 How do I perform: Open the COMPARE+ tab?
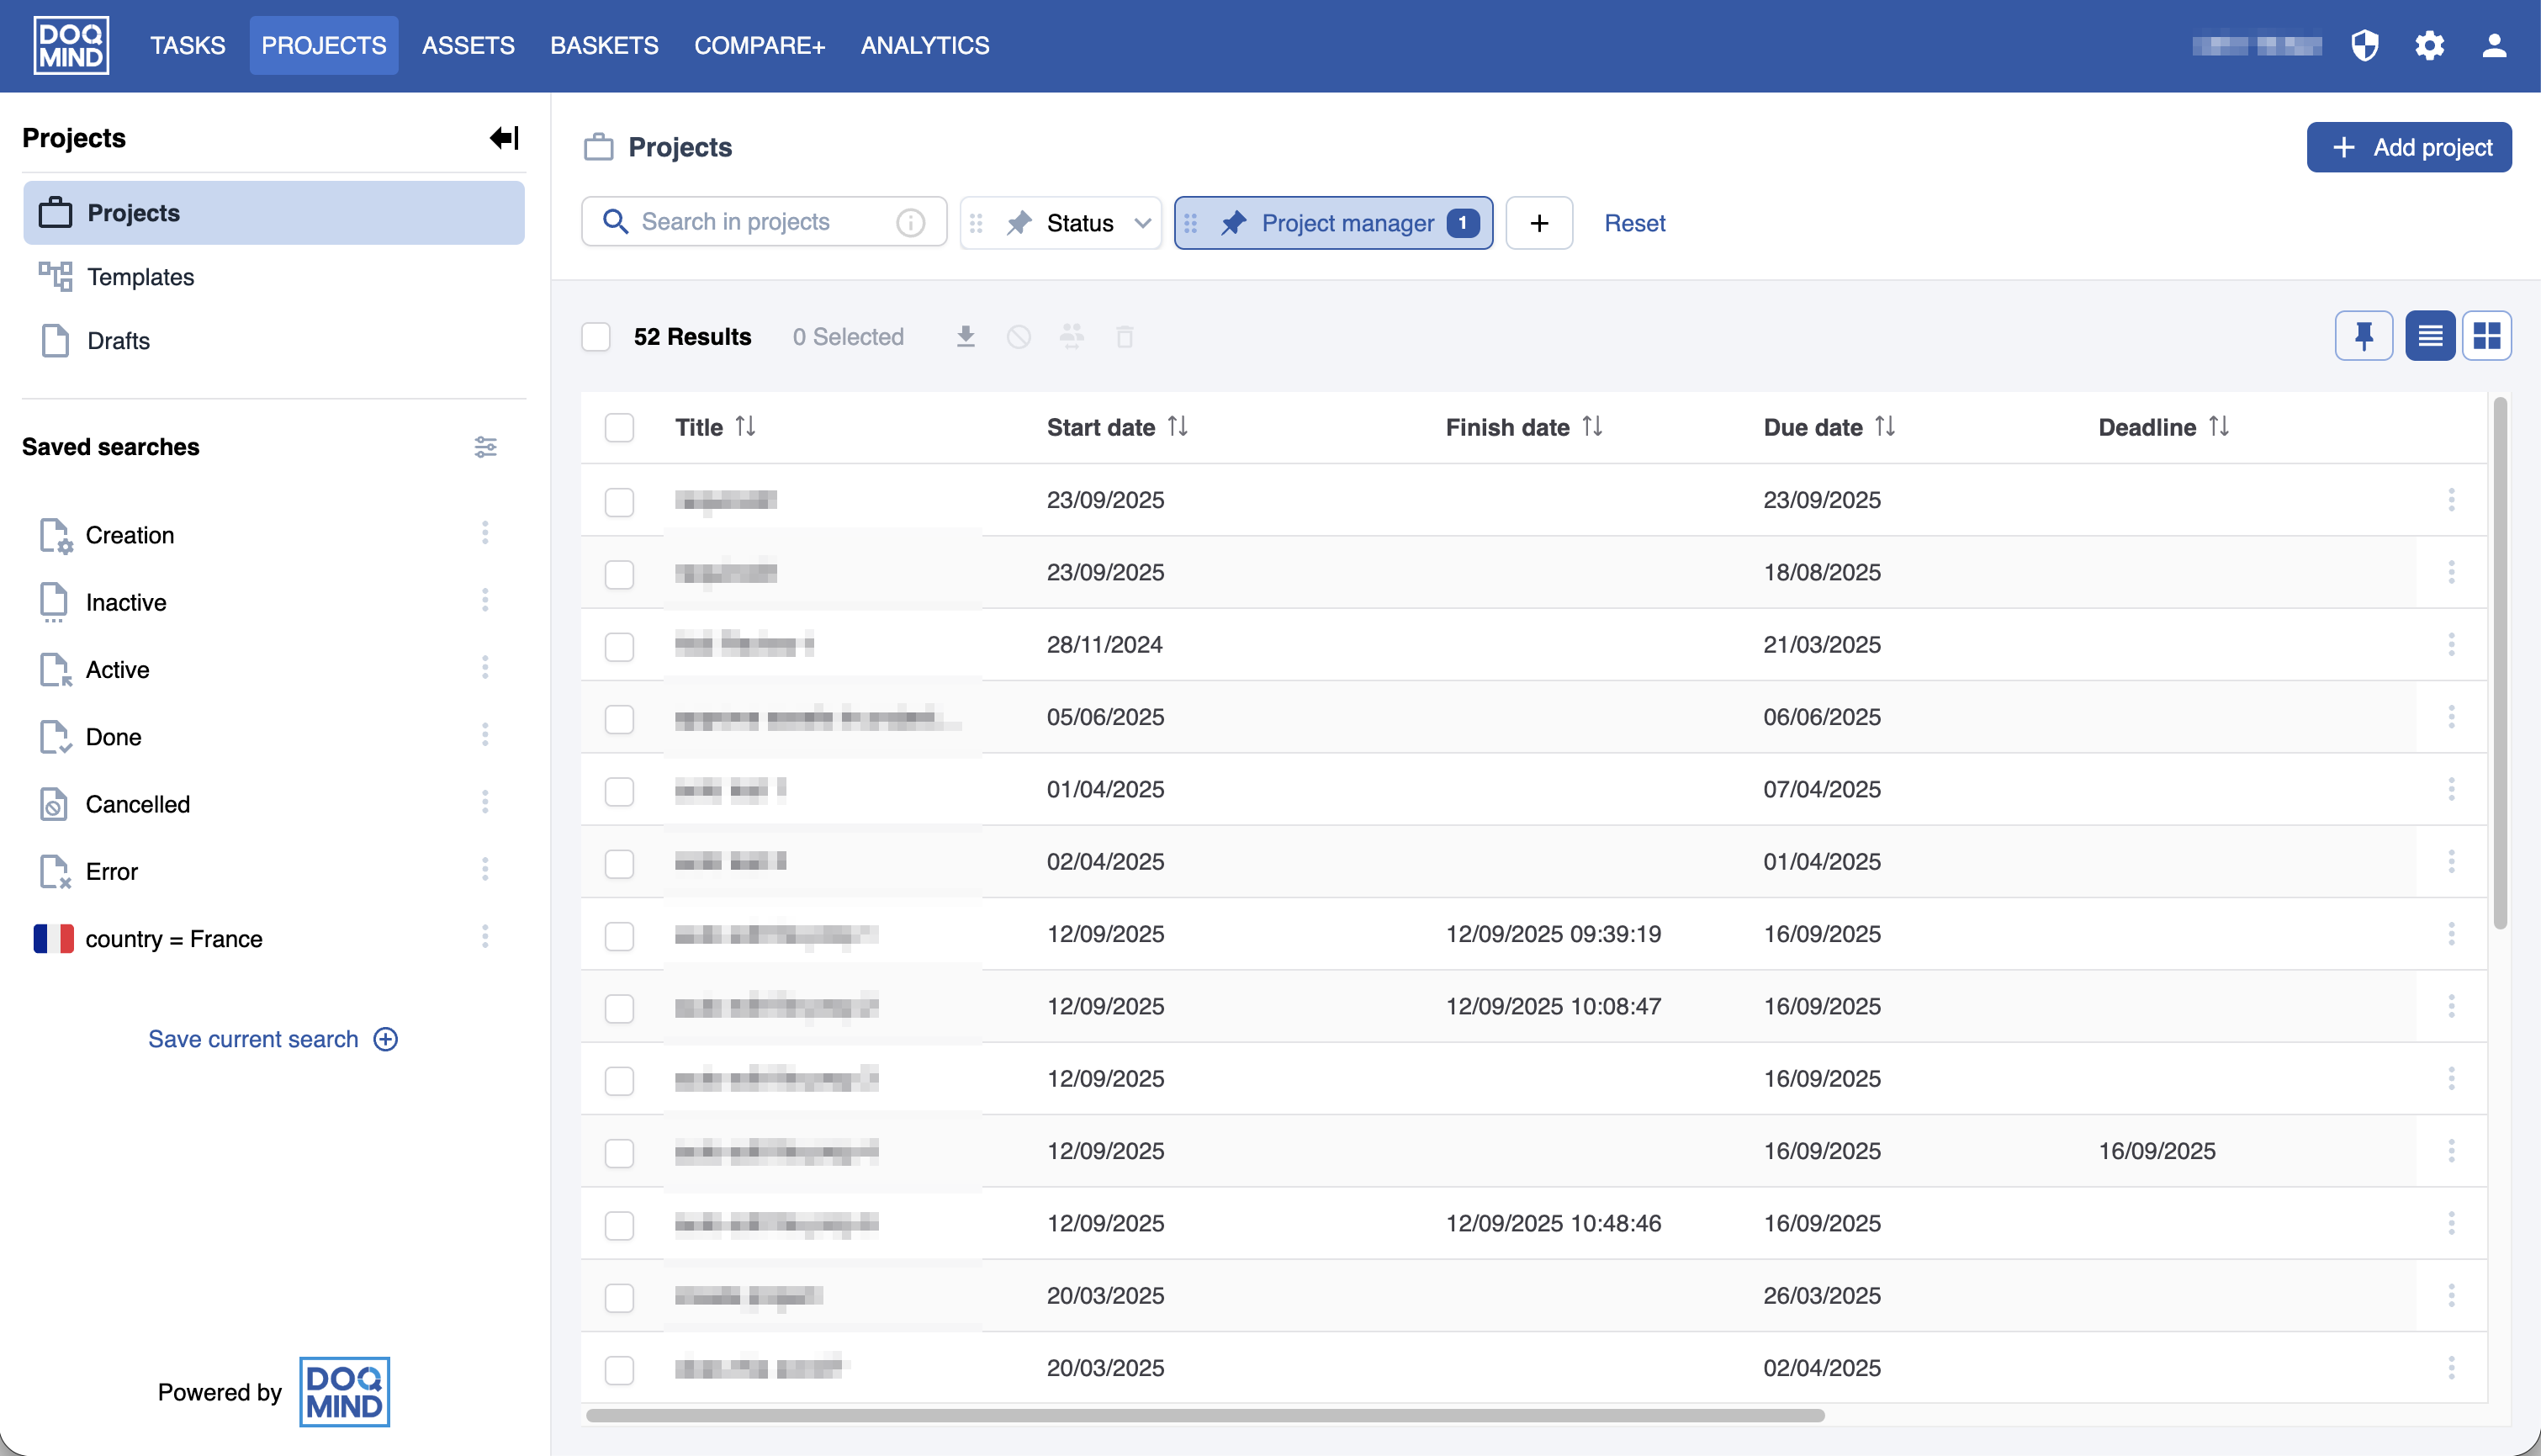click(759, 45)
